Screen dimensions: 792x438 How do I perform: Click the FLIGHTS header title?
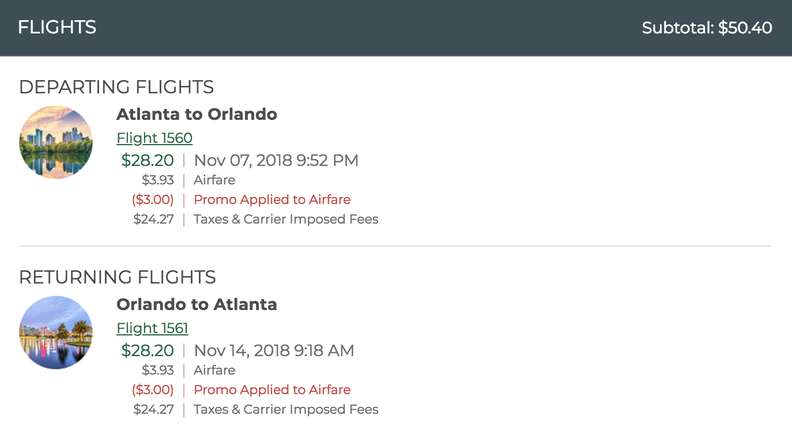click(57, 27)
